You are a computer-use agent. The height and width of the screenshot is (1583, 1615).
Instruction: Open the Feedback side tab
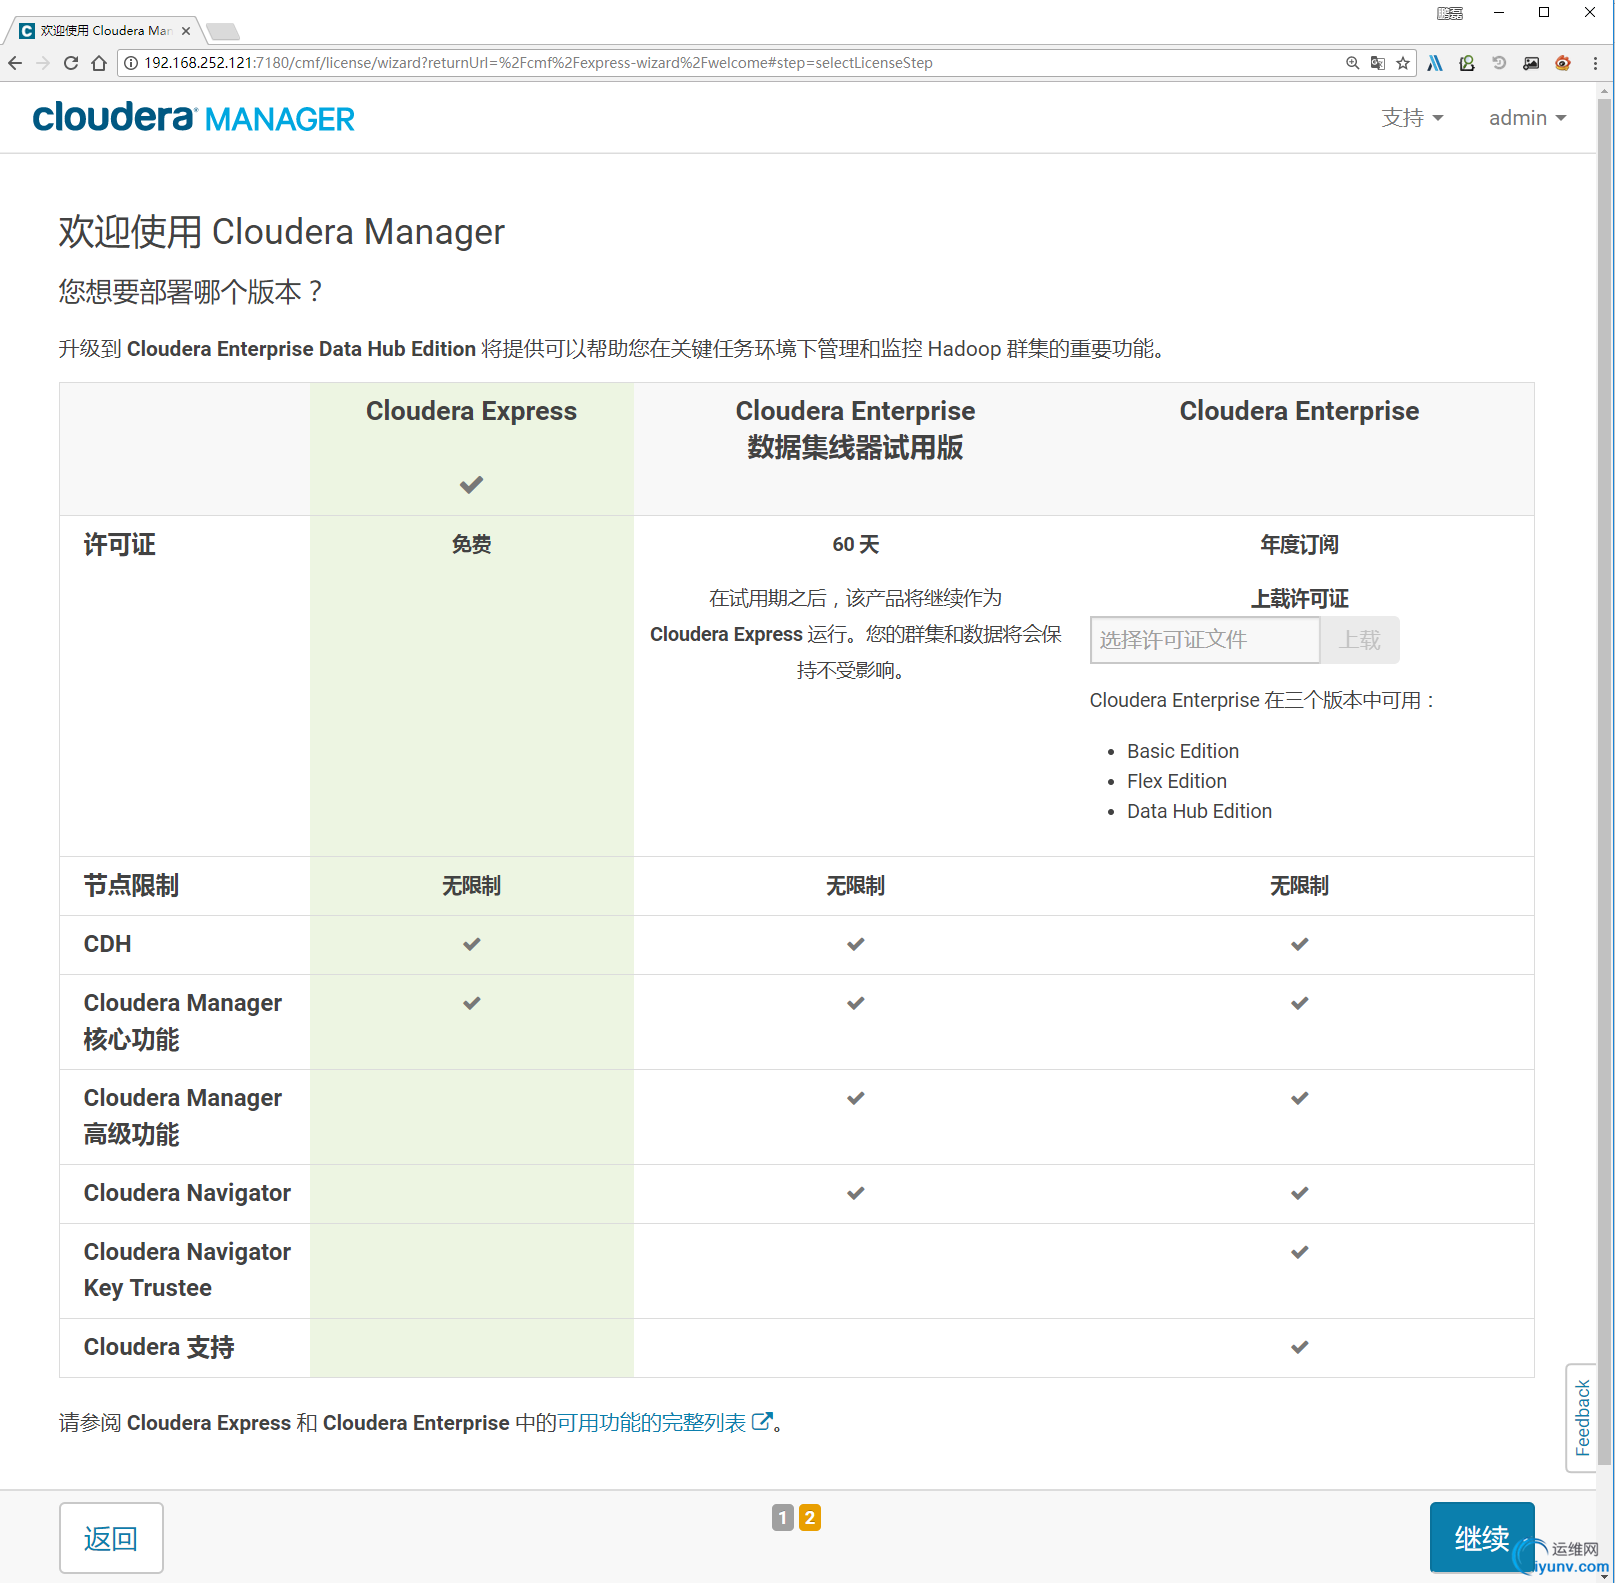click(1582, 1418)
